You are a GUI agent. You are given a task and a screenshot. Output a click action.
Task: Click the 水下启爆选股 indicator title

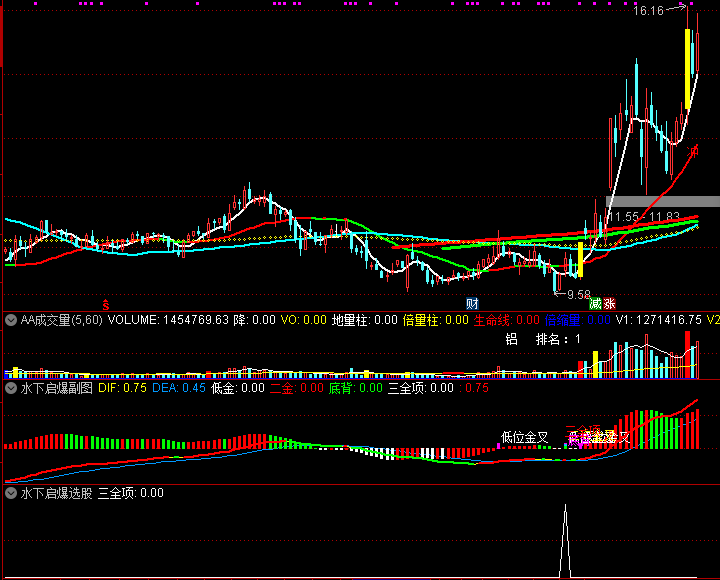point(56,494)
